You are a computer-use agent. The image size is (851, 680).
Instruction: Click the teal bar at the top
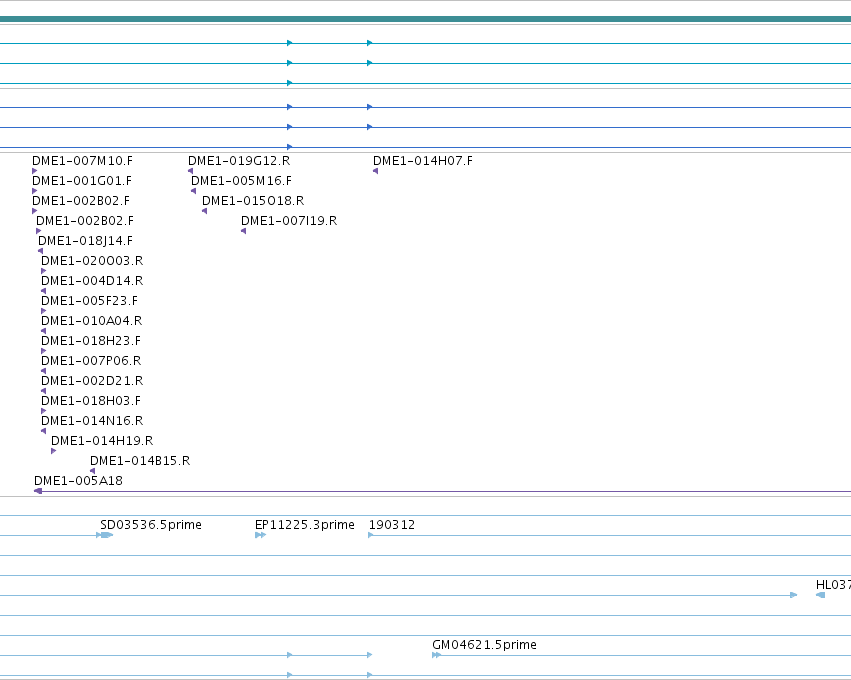click(426, 20)
